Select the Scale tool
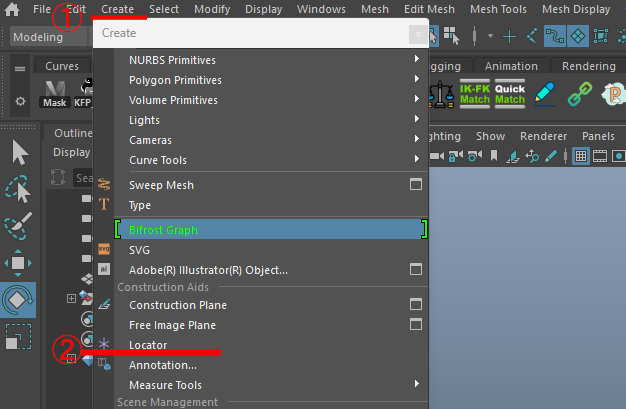 19,337
